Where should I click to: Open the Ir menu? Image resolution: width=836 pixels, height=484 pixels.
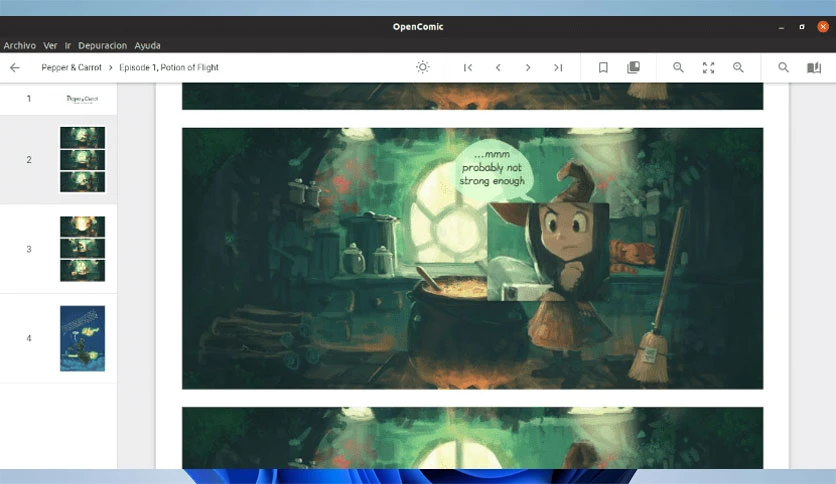[68, 46]
